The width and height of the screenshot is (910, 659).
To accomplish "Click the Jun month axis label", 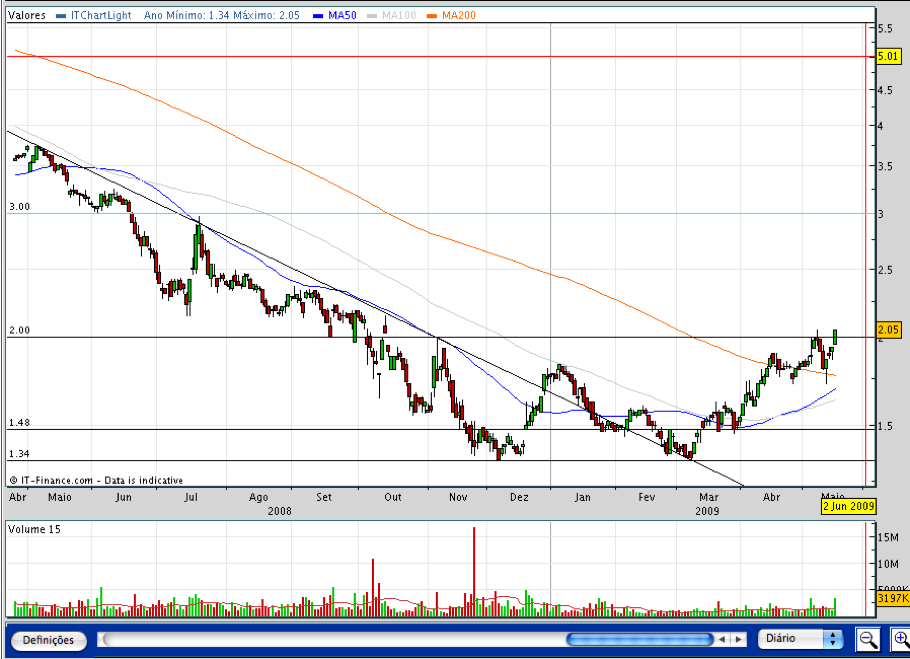I will (123, 497).
